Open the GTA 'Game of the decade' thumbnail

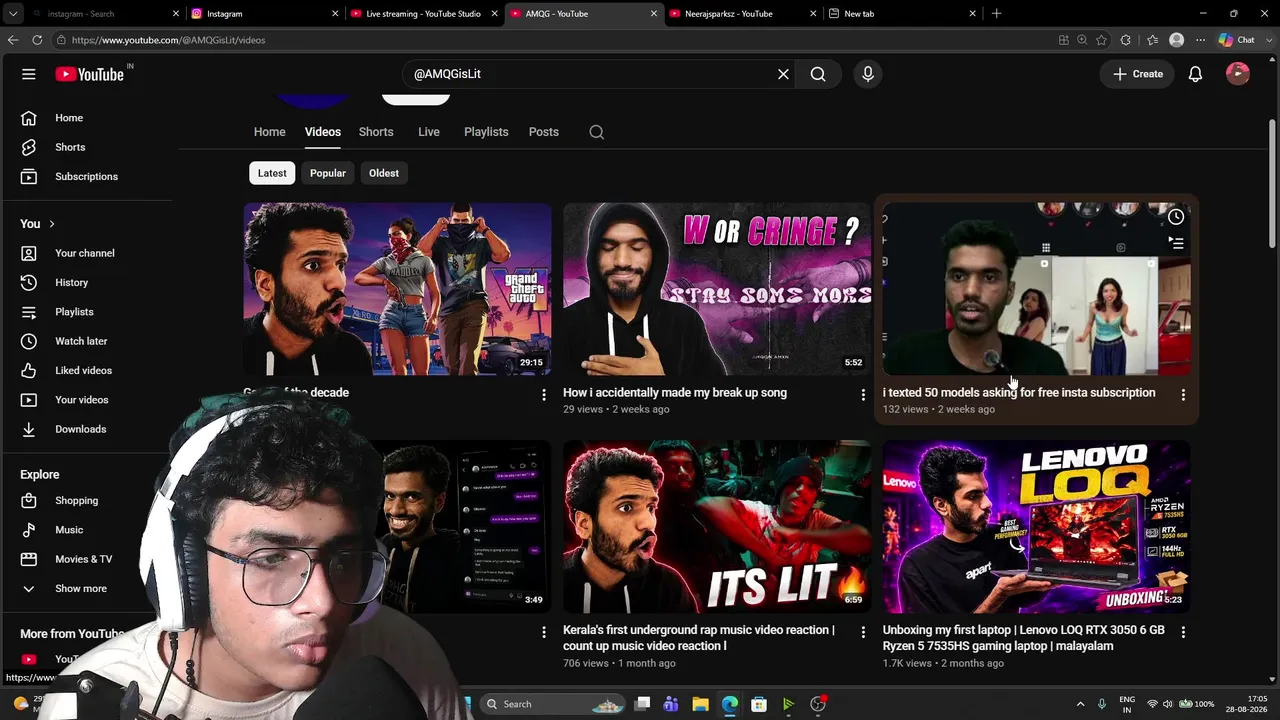(397, 289)
